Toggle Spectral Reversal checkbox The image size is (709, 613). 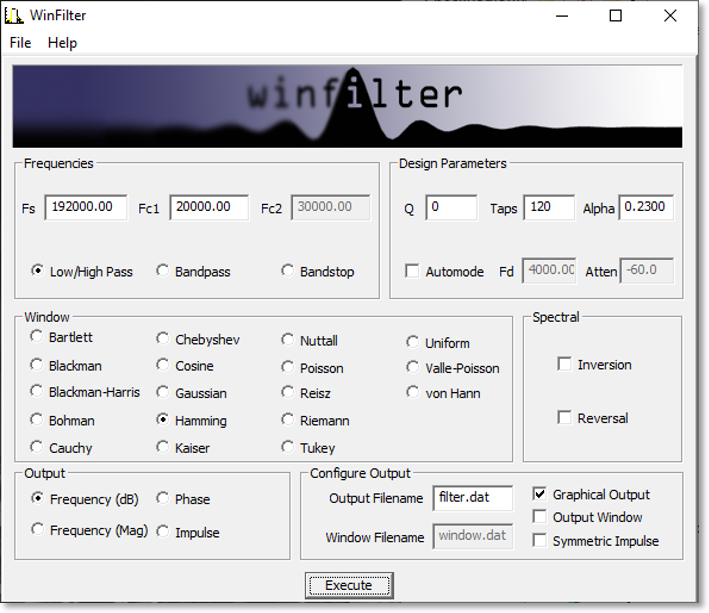(565, 418)
